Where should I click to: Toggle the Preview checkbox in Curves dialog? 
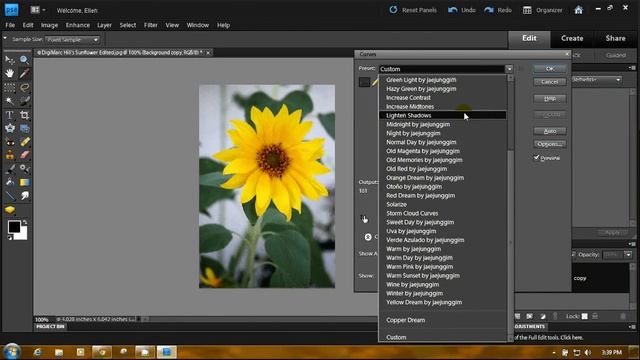point(536,158)
